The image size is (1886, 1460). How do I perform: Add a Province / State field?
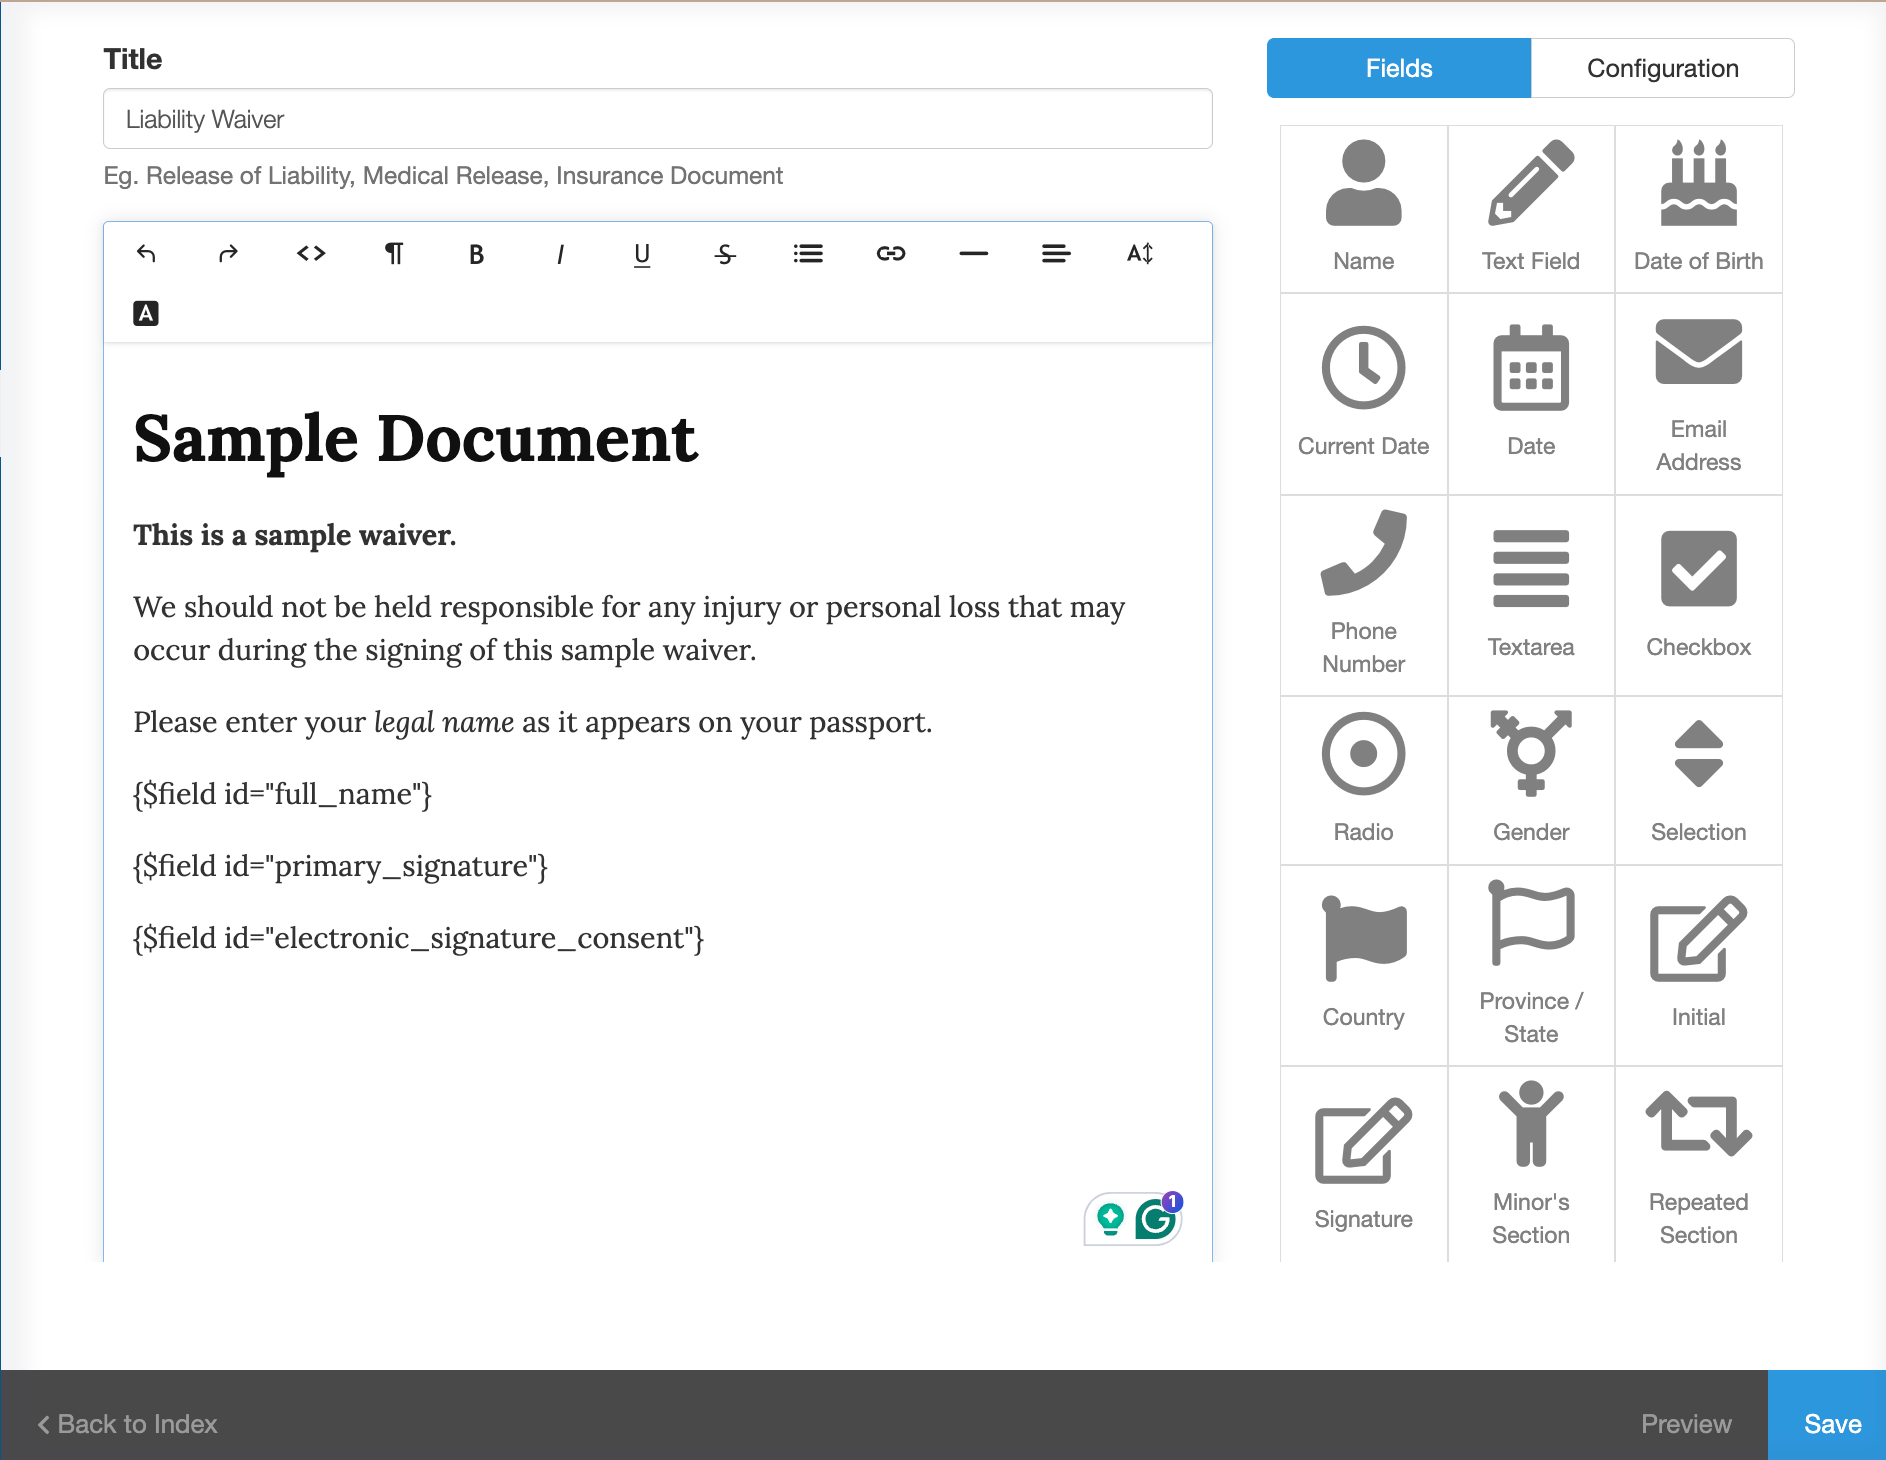point(1531,965)
